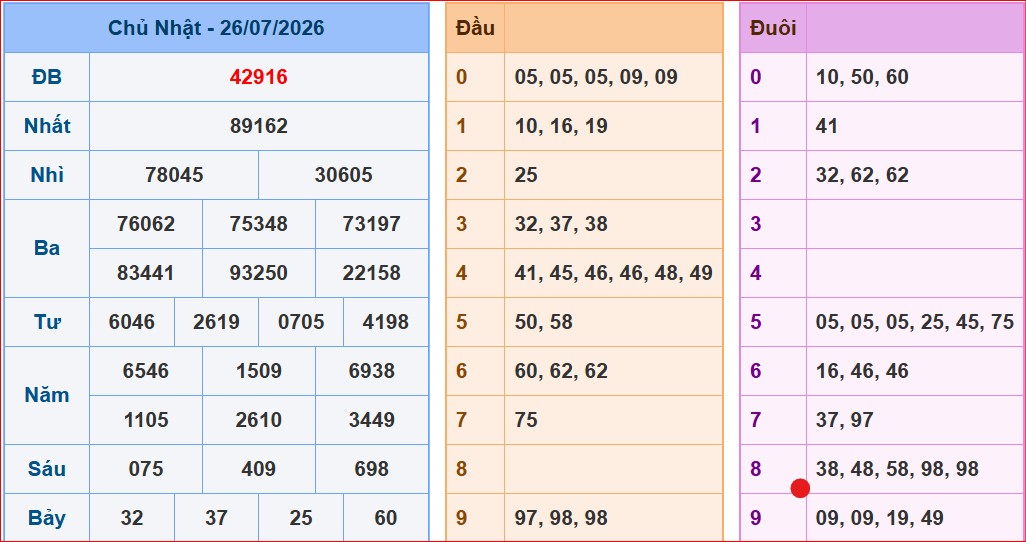Select Ba prize number 83441

146,273
